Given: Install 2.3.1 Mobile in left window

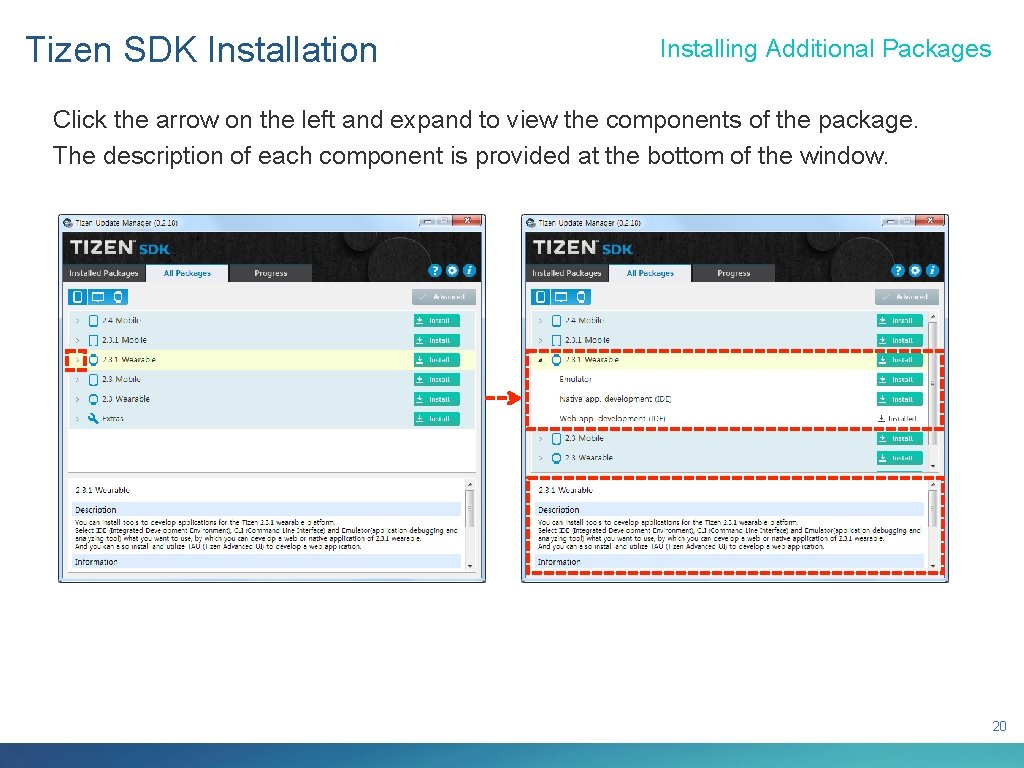Looking at the screenshot, I should [x=436, y=340].
